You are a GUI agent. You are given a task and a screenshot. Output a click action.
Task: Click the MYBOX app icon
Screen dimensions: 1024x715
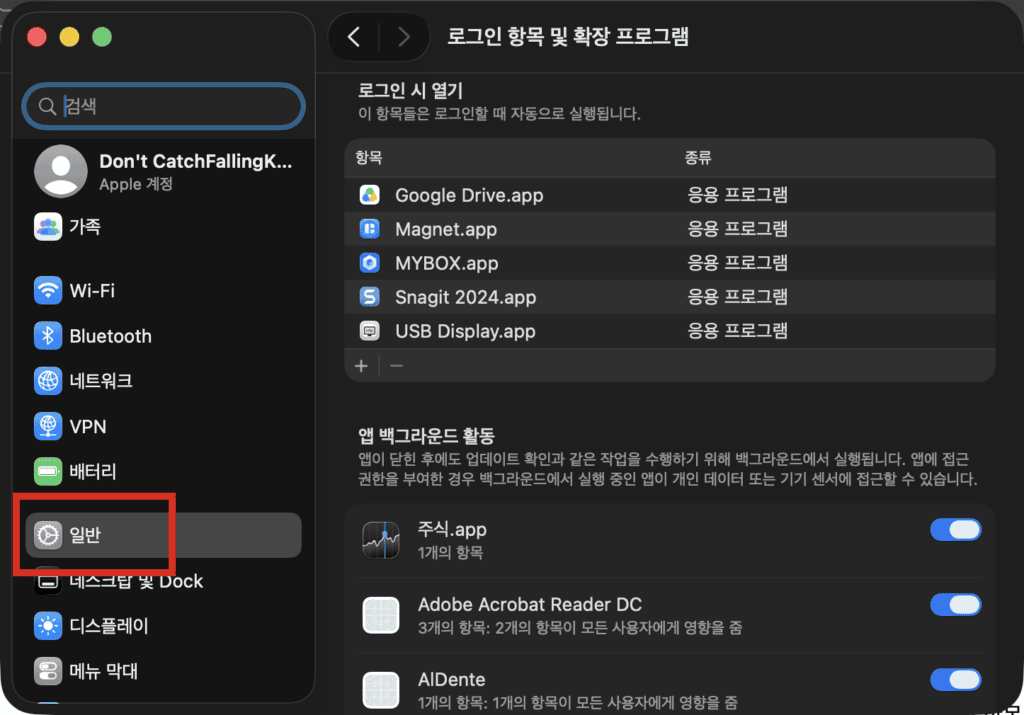pyautogui.click(x=370, y=262)
